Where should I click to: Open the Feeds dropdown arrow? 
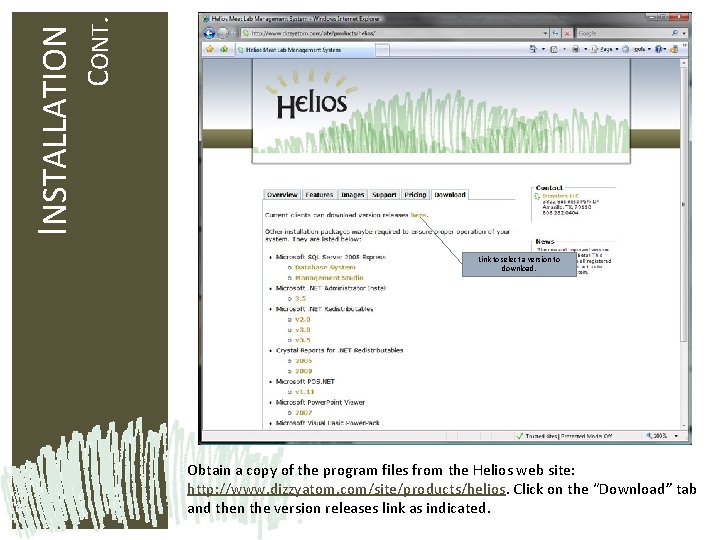tap(564, 49)
